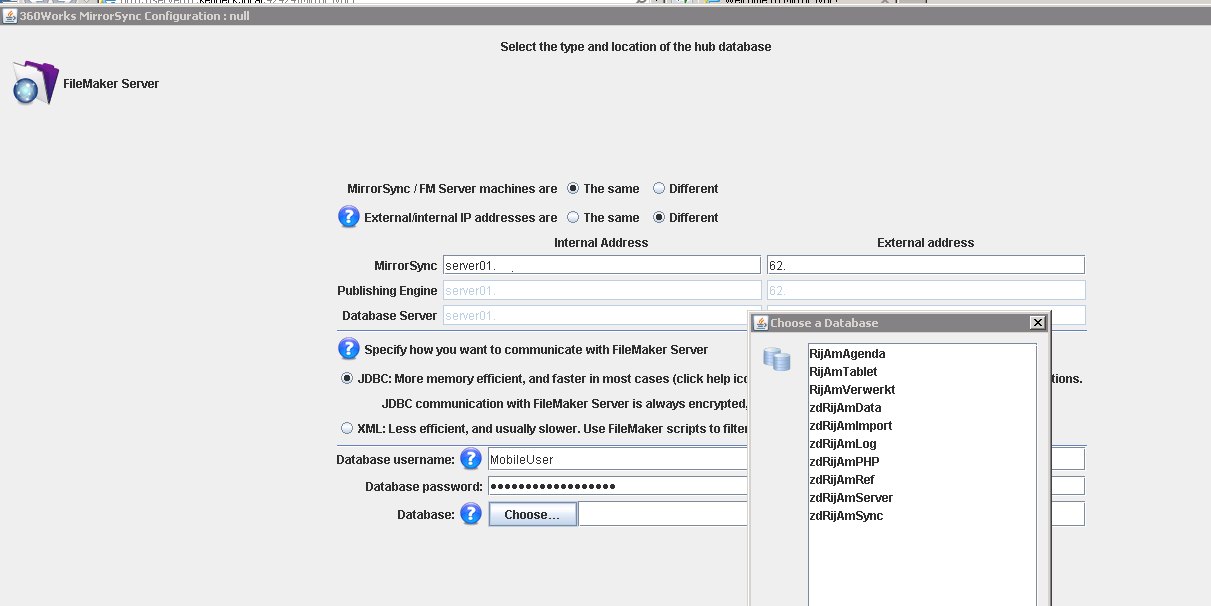Set MirrorSync/FM Server machines to The same
Image resolution: width=1211 pixels, height=606 pixels.
(x=573, y=188)
